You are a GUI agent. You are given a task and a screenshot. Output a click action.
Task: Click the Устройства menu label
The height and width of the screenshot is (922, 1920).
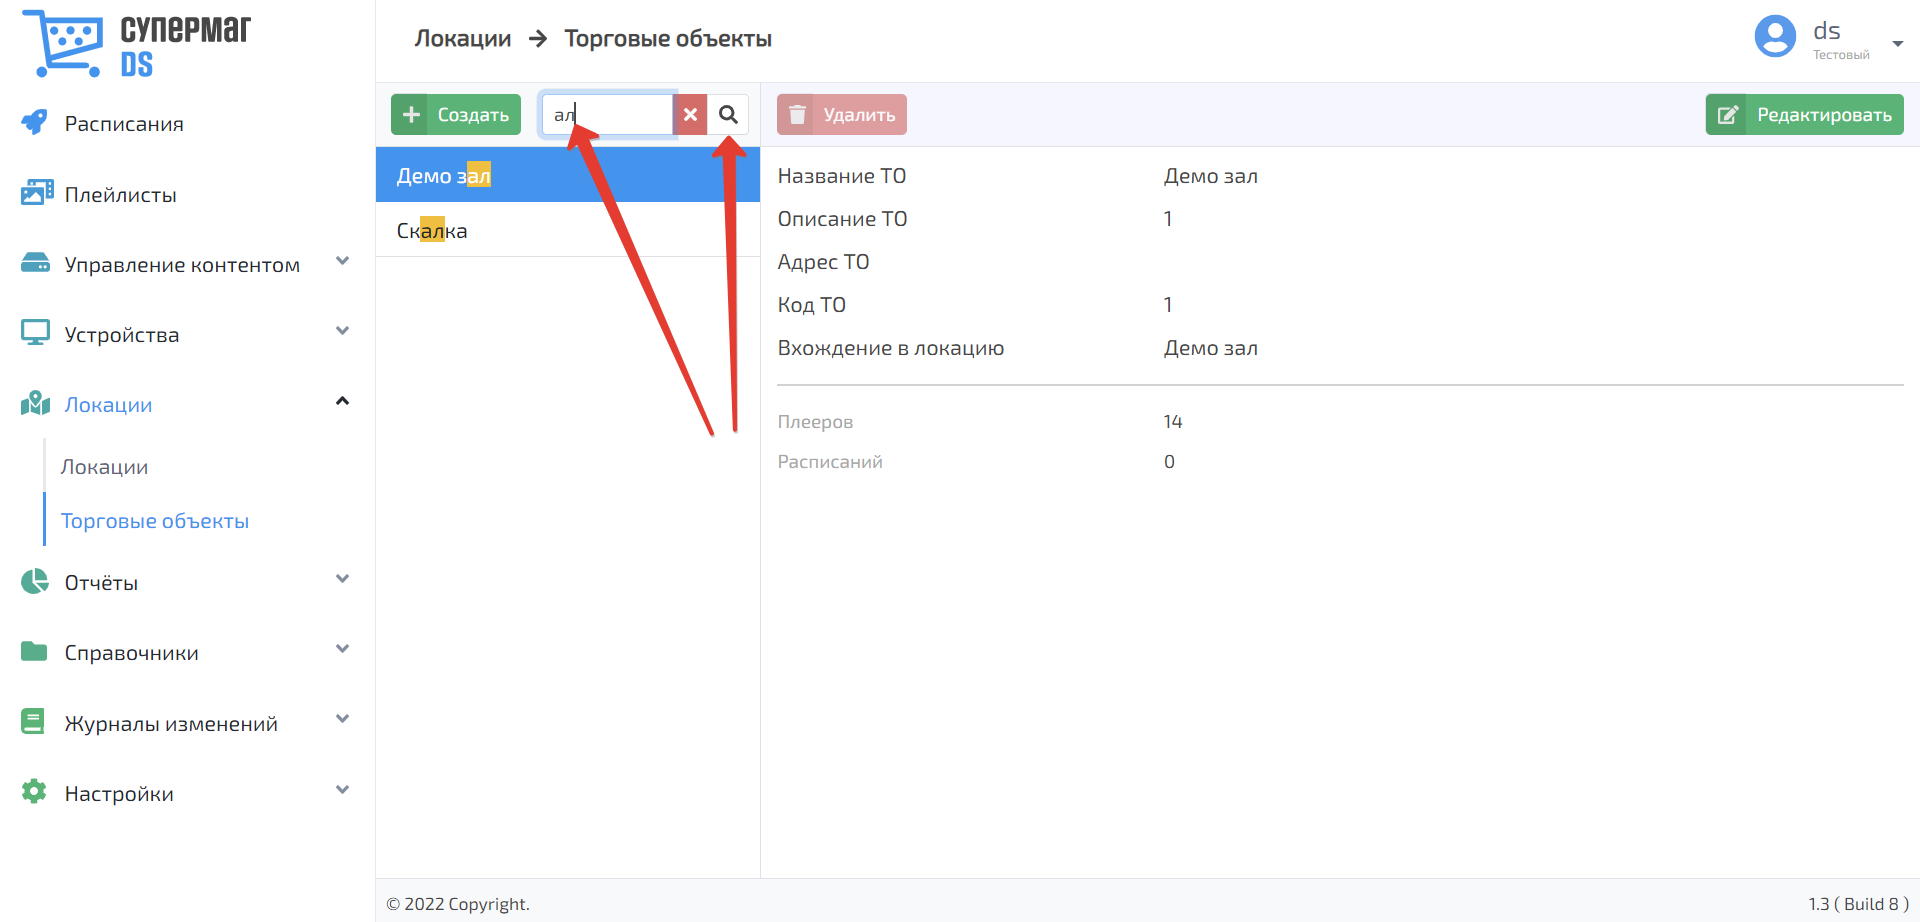[x=122, y=335]
